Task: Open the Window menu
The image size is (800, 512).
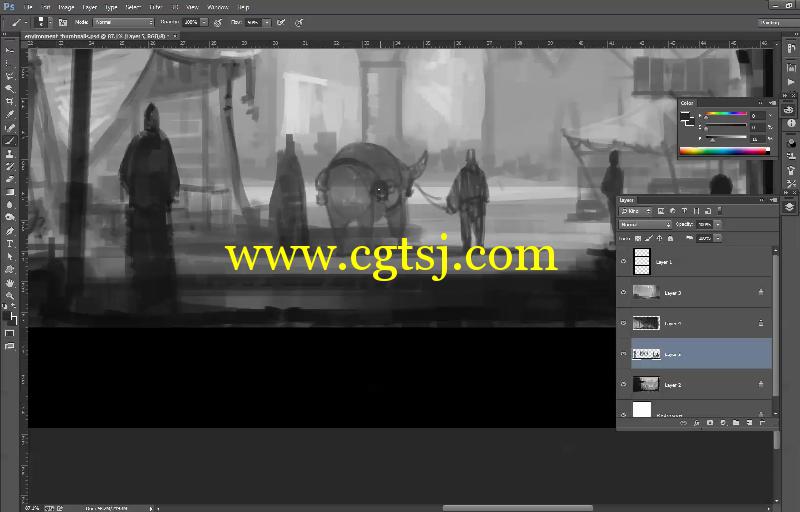Action: click(x=218, y=7)
